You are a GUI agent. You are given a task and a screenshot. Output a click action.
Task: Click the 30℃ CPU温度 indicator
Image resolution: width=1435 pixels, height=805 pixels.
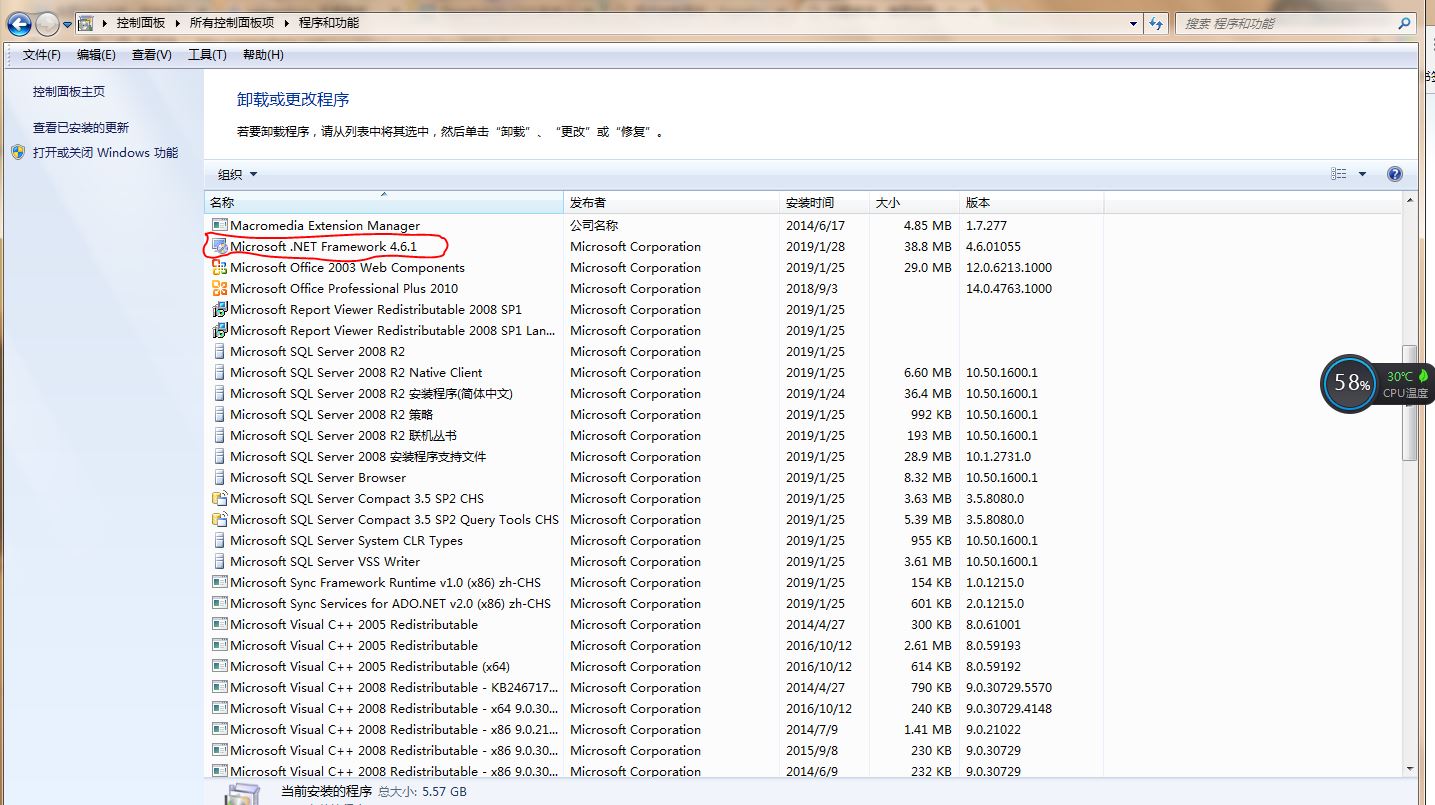pyautogui.click(x=1406, y=384)
